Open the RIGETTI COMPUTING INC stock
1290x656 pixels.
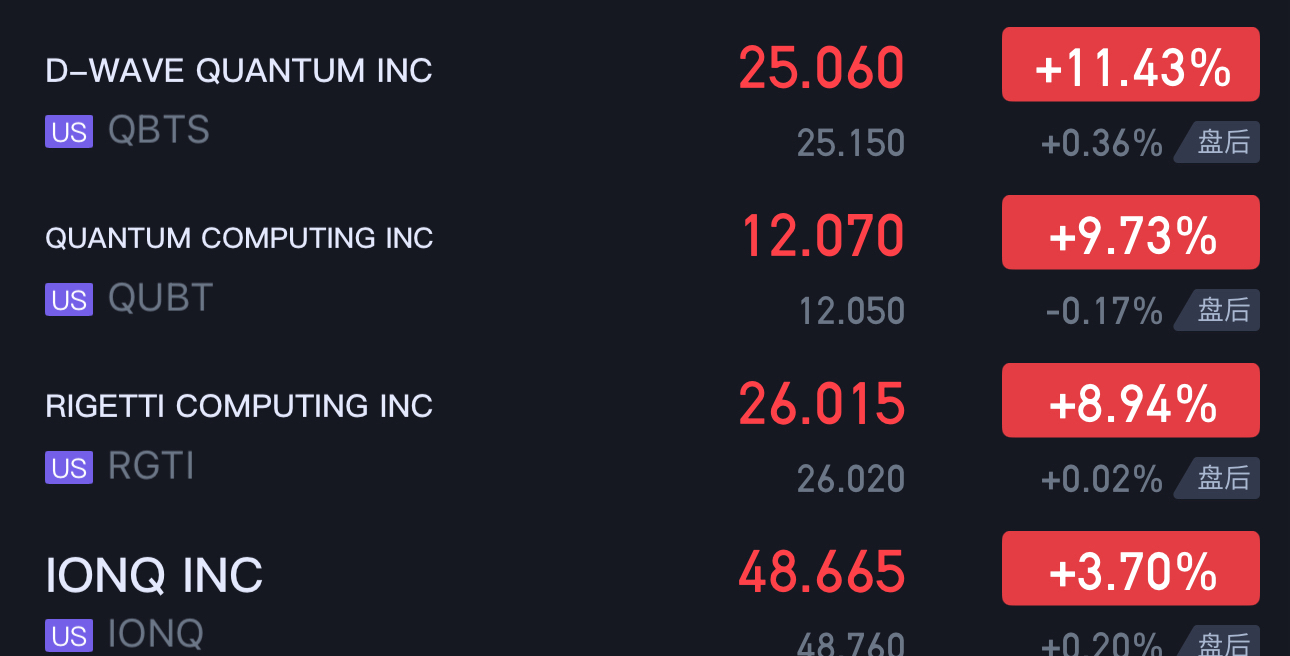(x=239, y=407)
